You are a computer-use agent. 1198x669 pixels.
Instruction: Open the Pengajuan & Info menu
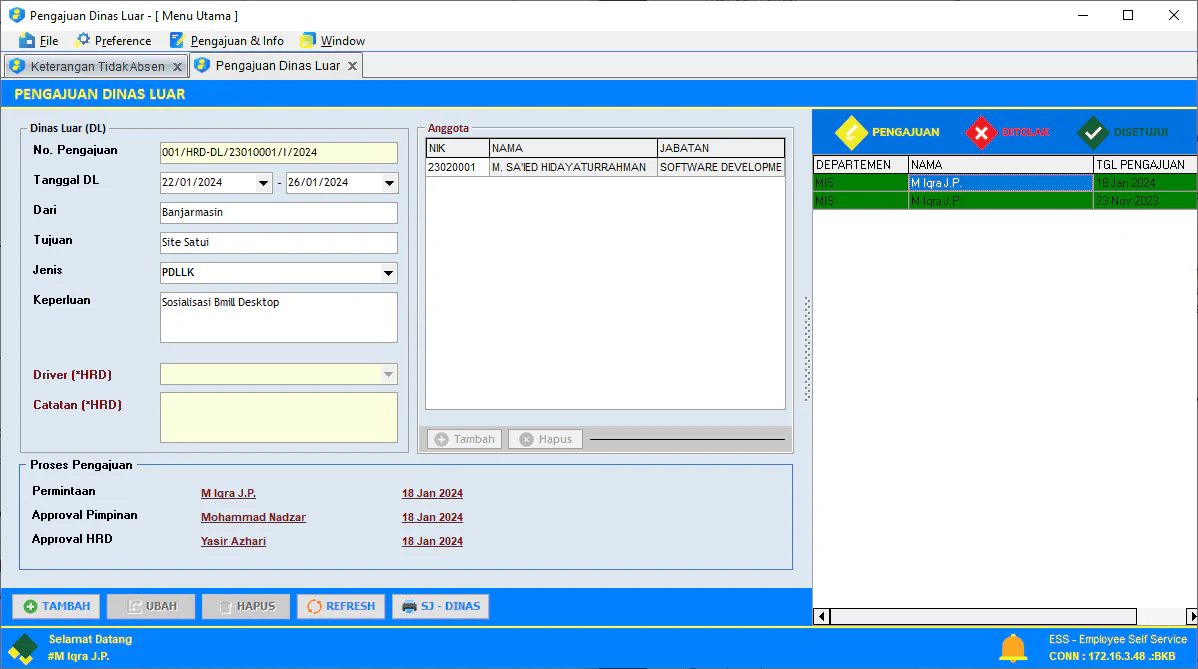pos(227,40)
